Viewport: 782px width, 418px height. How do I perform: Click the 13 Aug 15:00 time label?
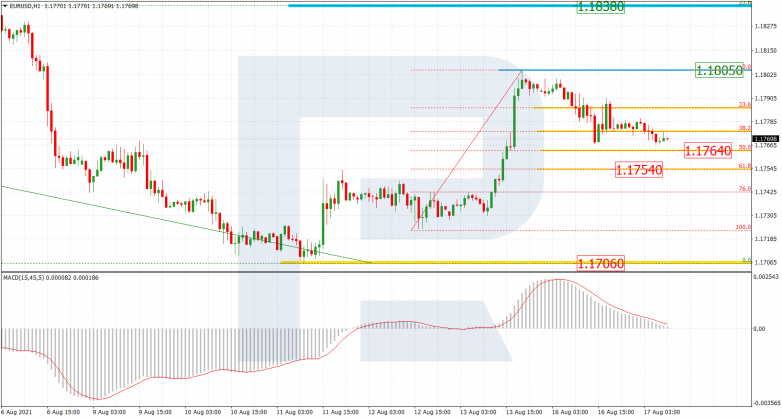point(523,413)
